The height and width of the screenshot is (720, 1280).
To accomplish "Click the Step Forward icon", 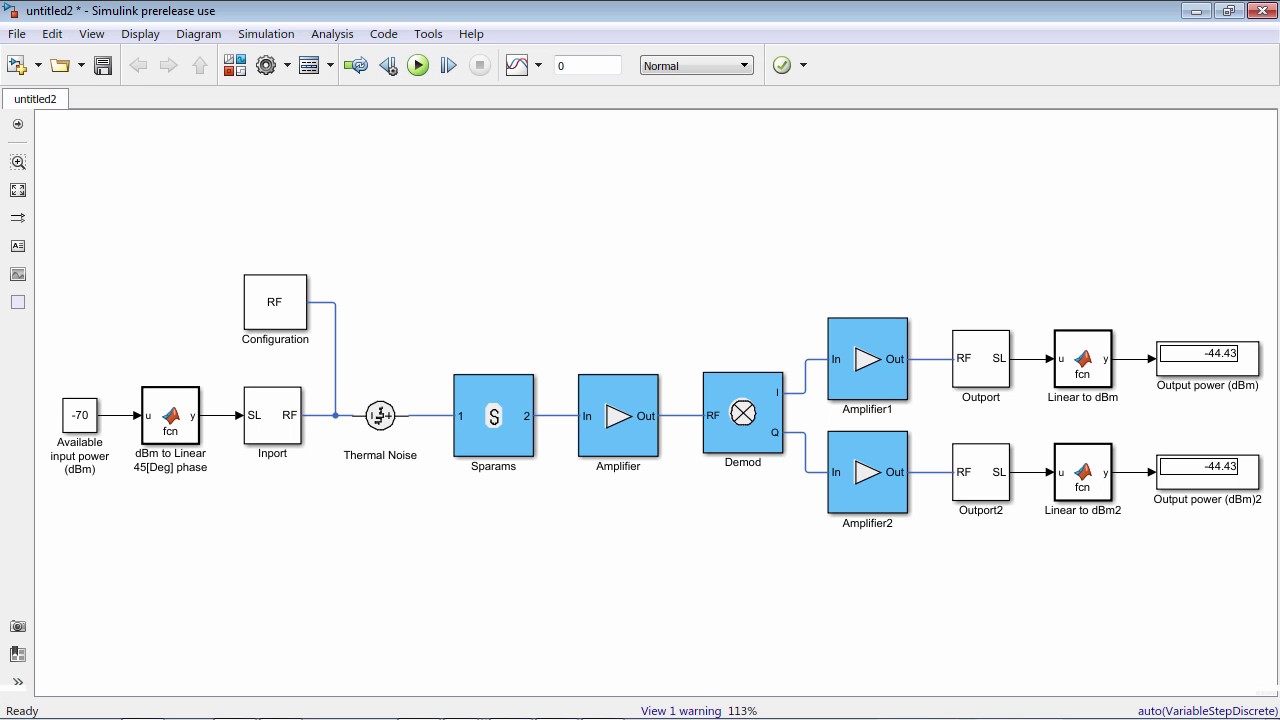I will [449, 65].
